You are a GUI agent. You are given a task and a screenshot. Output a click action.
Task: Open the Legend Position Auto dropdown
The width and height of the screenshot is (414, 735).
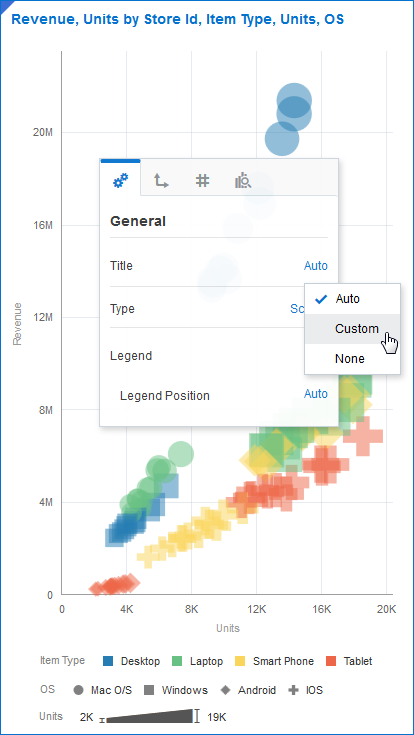[316, 394]
